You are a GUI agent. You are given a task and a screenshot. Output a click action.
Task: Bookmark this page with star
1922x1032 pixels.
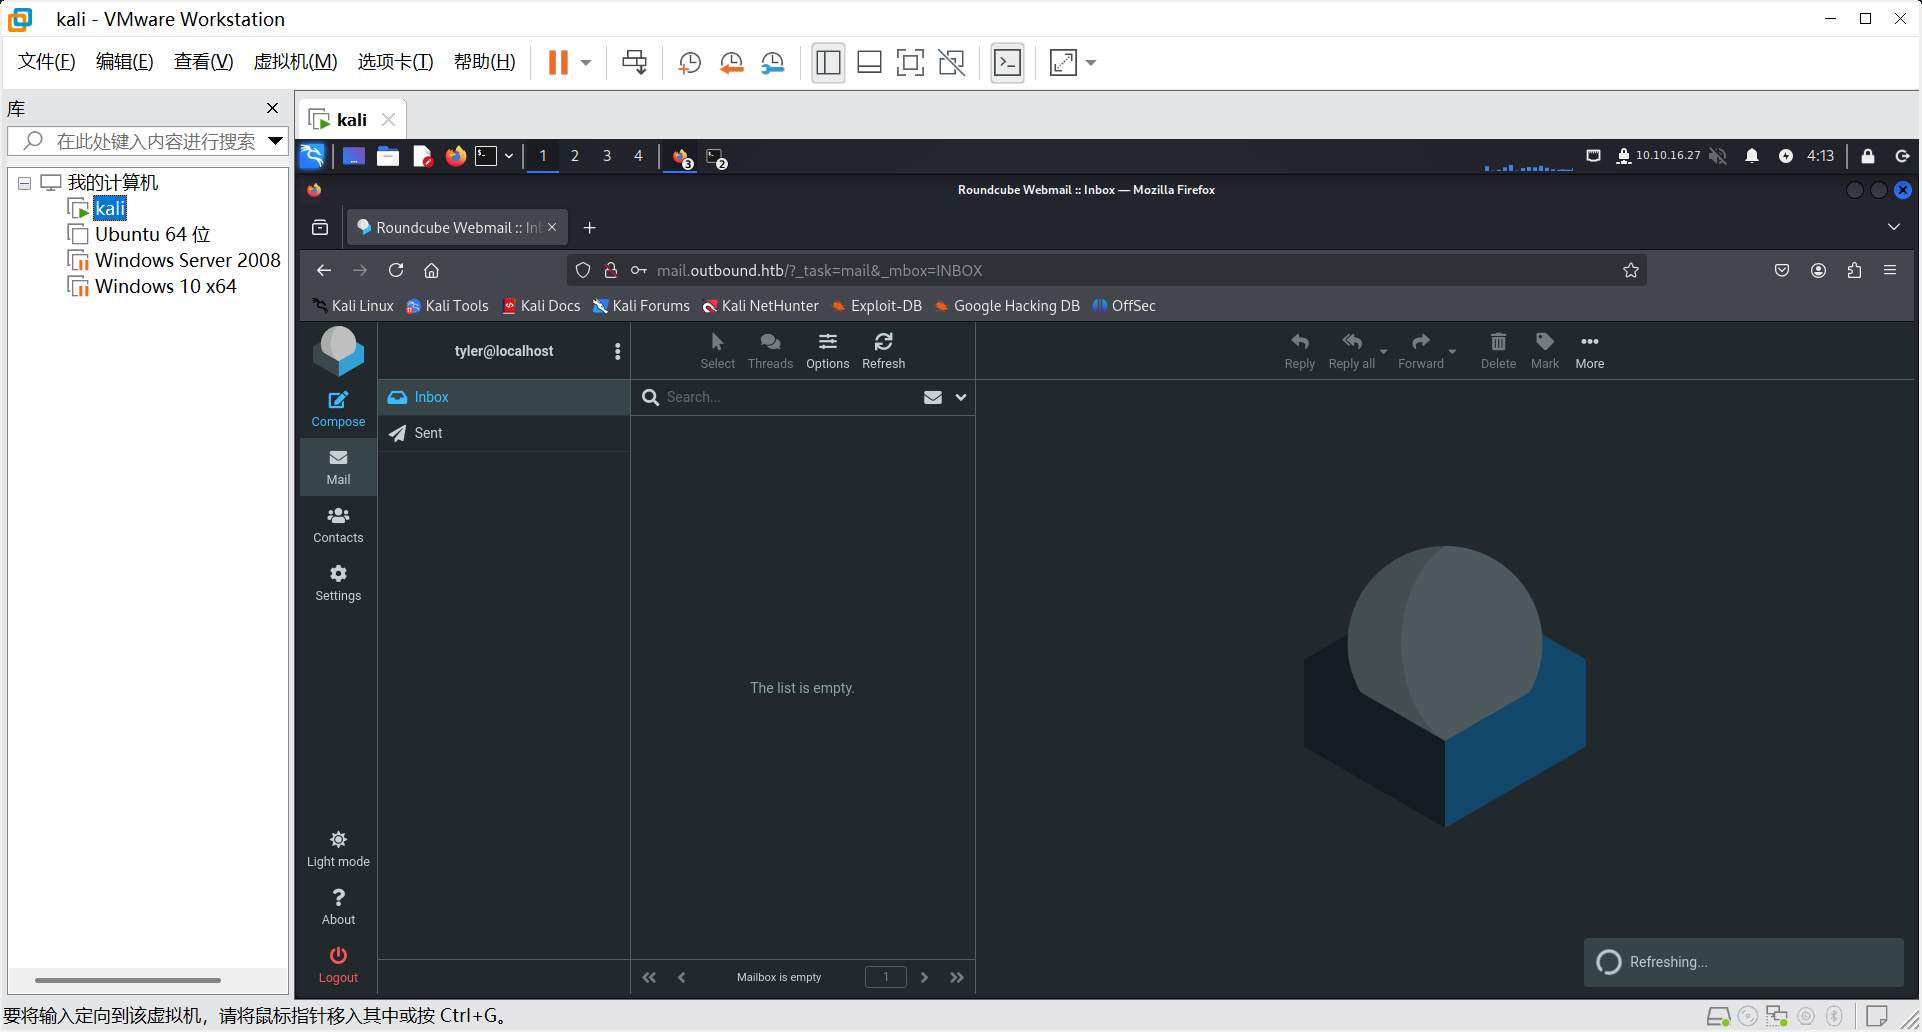pos(1630,270)
